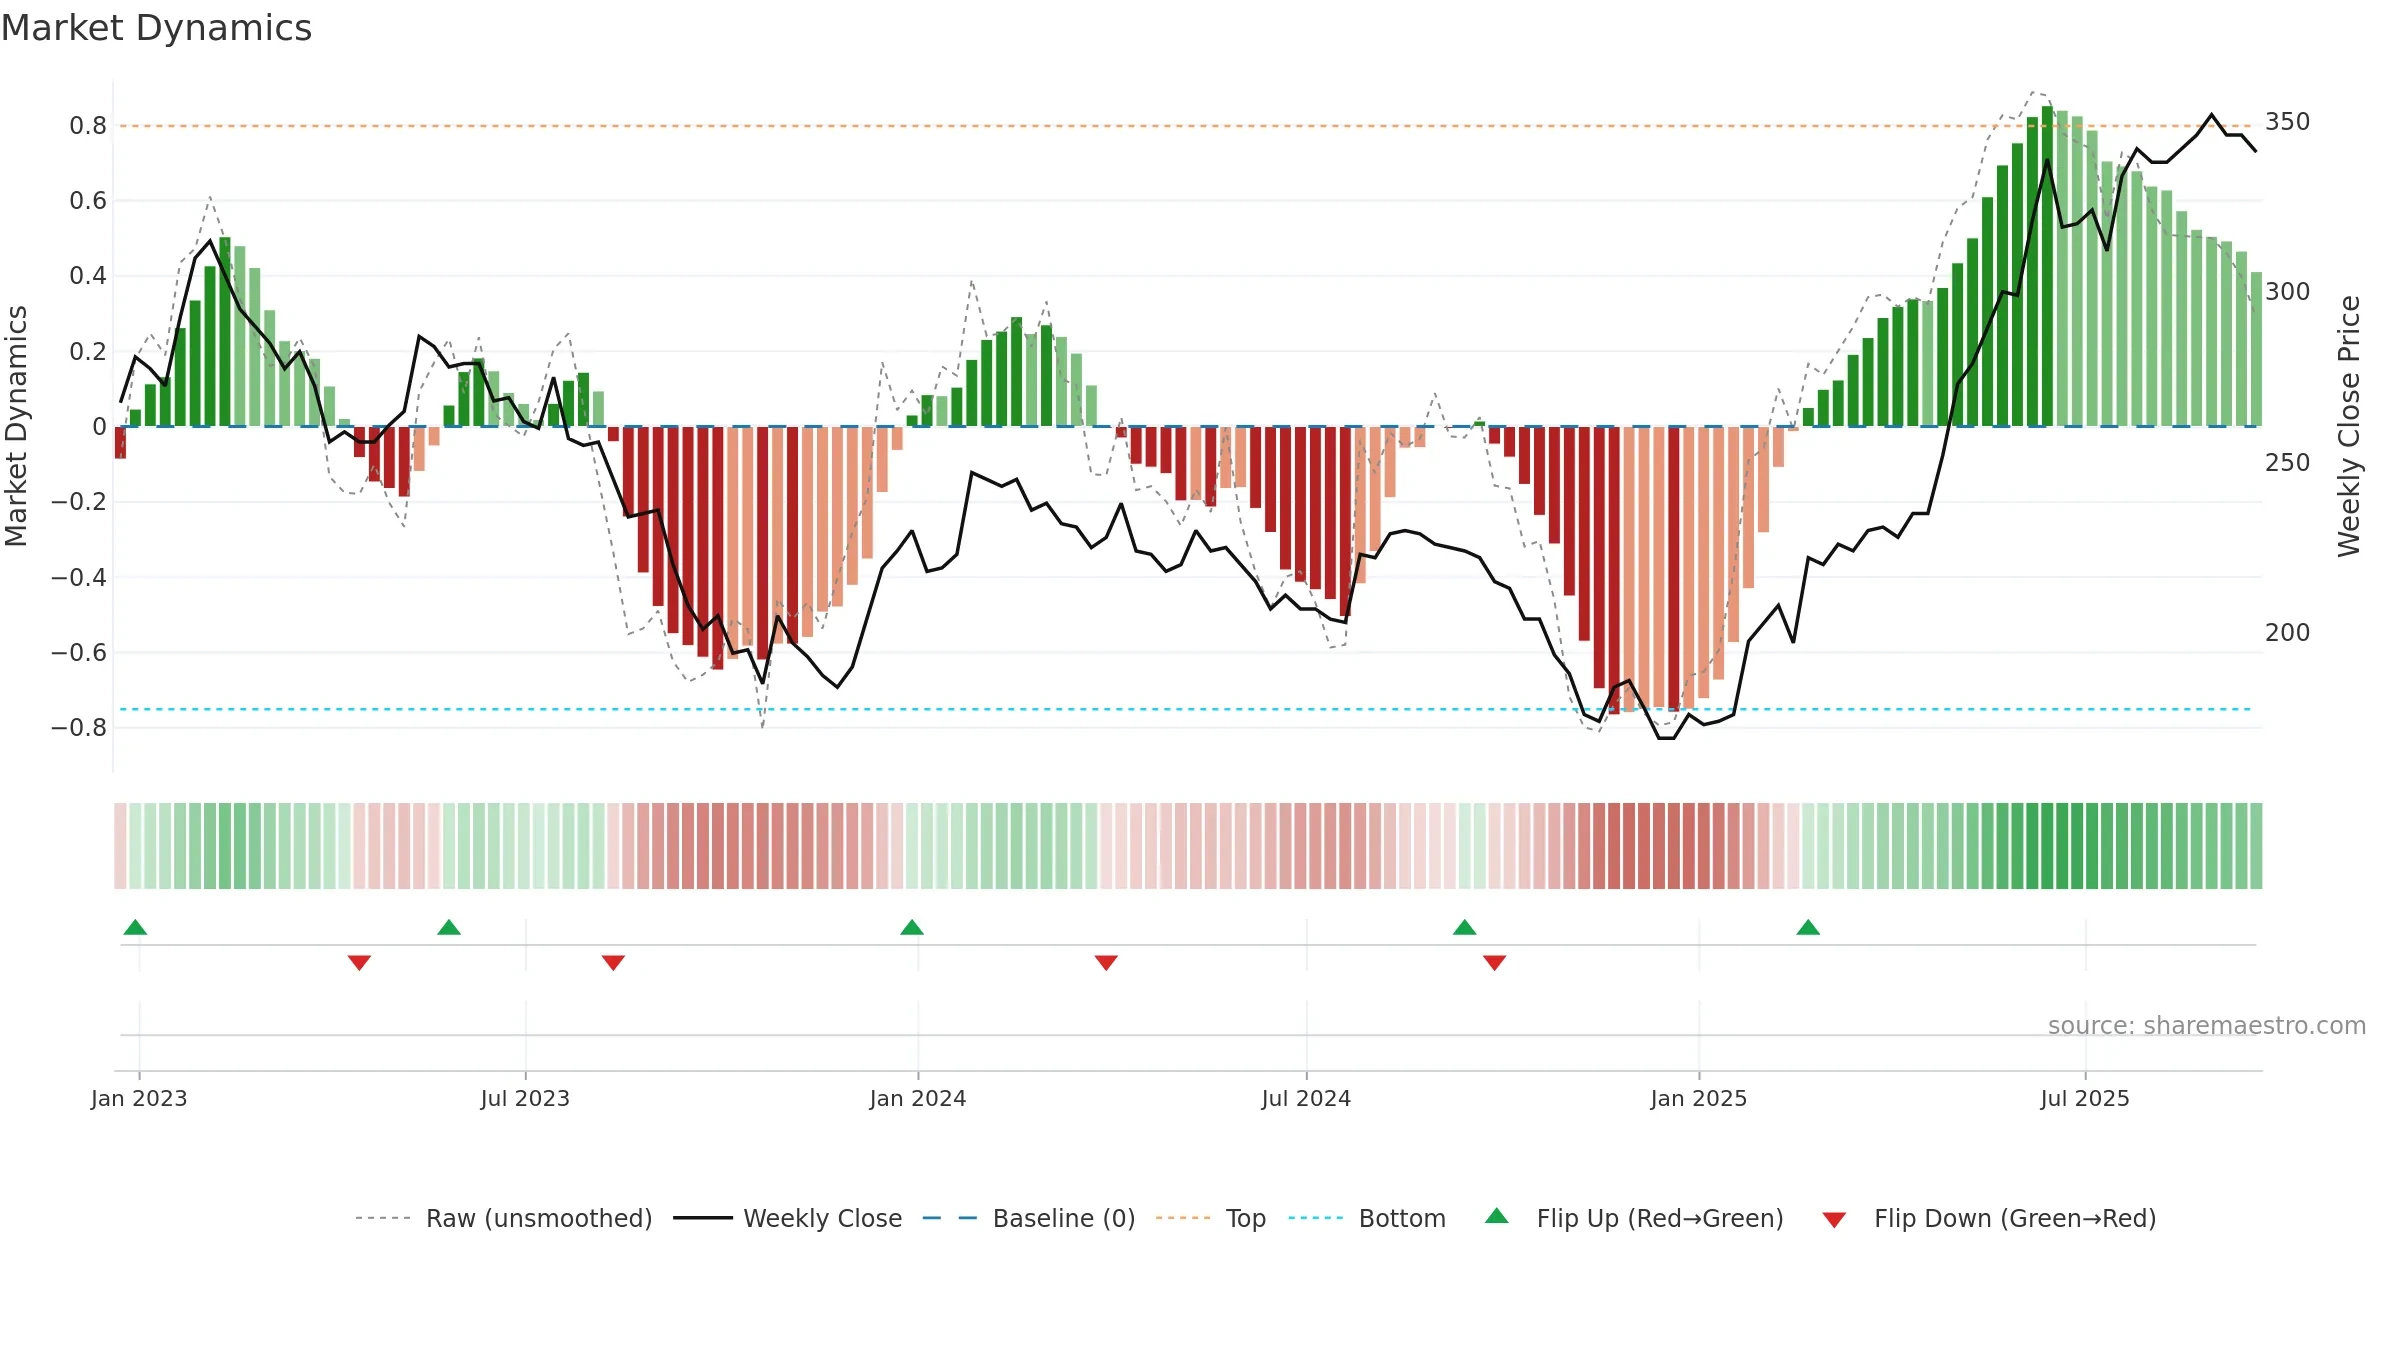Click the 200 price axis label
The height and width of the screenshot is (1350, 2400).
pos(2288,633)
